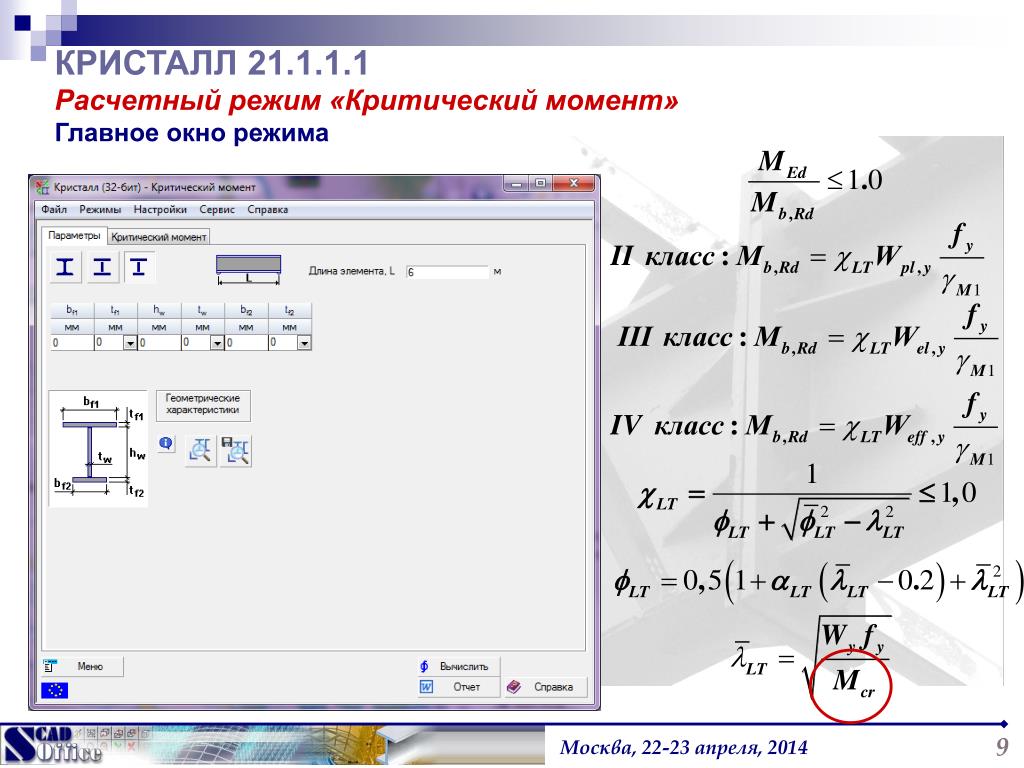Click the beam span scheme icon with L
This screenshot has height=768, width=1024.
pos(249,270)
